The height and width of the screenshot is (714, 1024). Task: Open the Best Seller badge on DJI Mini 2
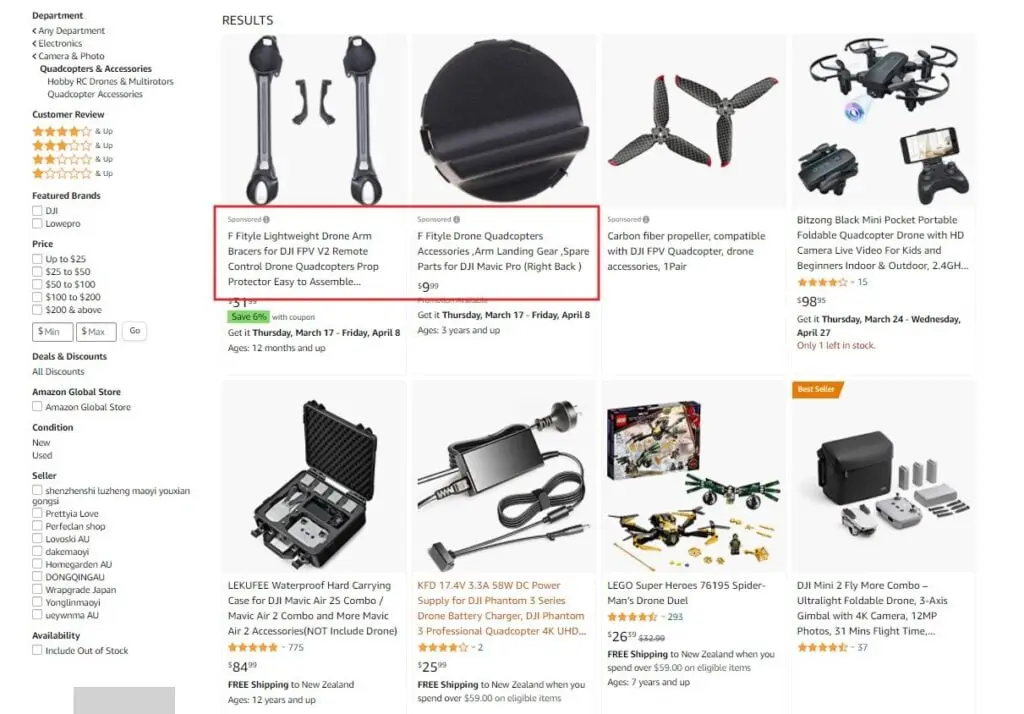[x=816, y=389]
